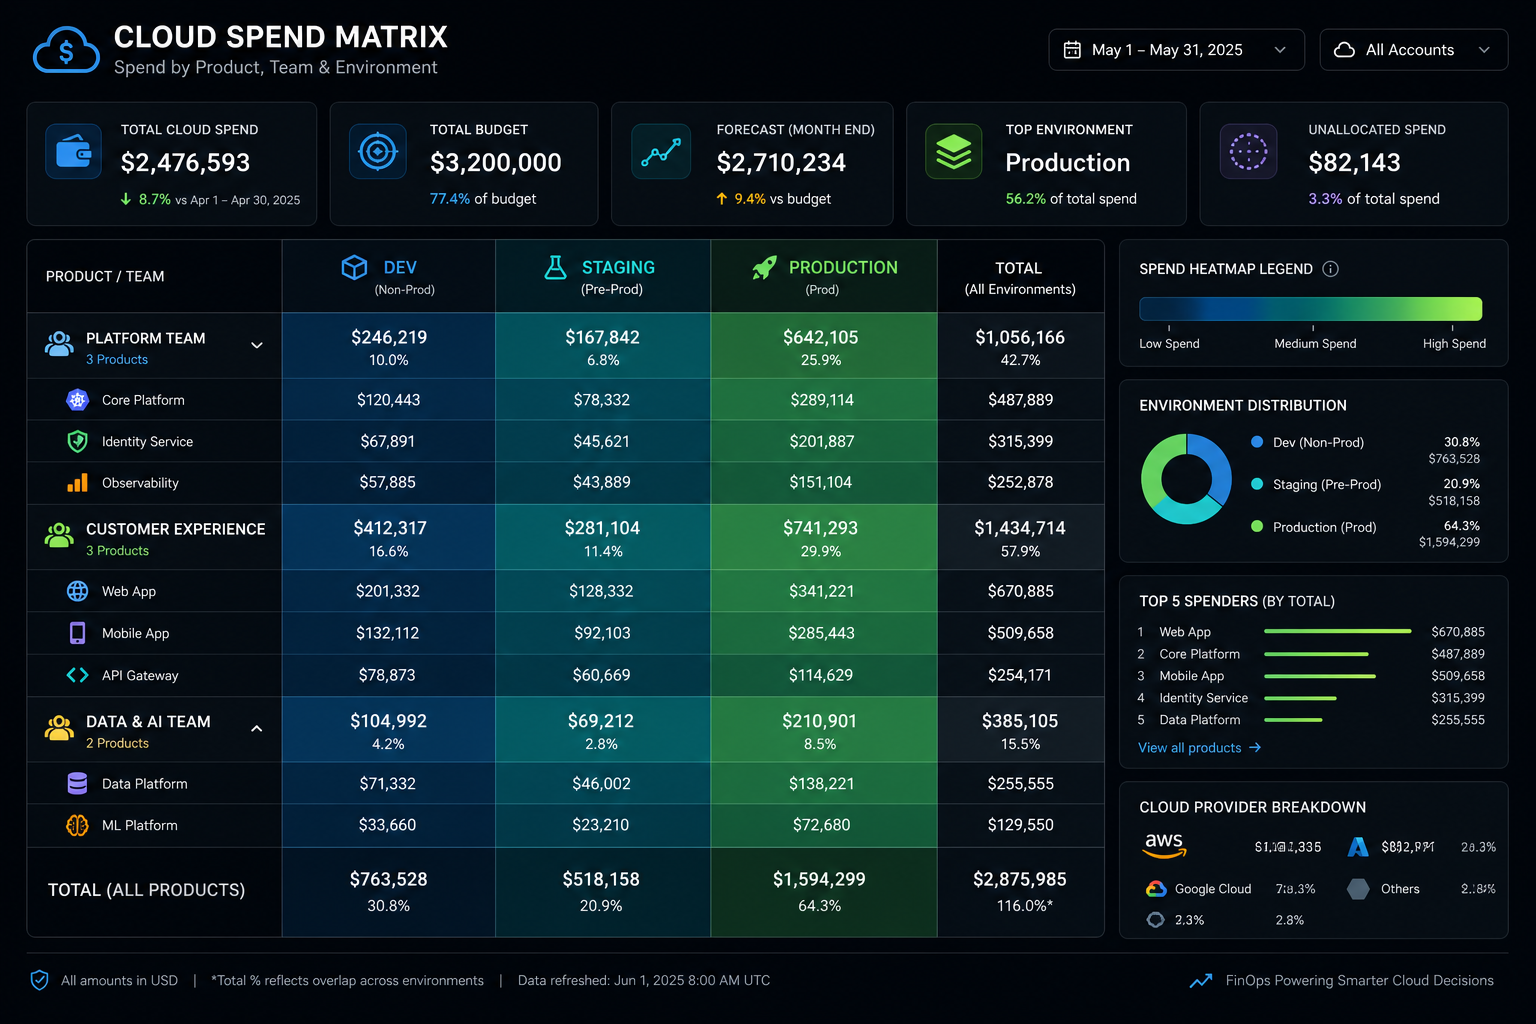Image resolution: width=1536 pixels, height=1024 pixels.
Task: Click the ML Platform total $129,550
Action: coord(1021,825)
